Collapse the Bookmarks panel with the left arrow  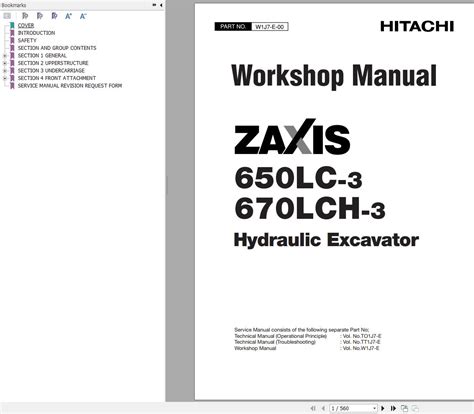point(161,5)
